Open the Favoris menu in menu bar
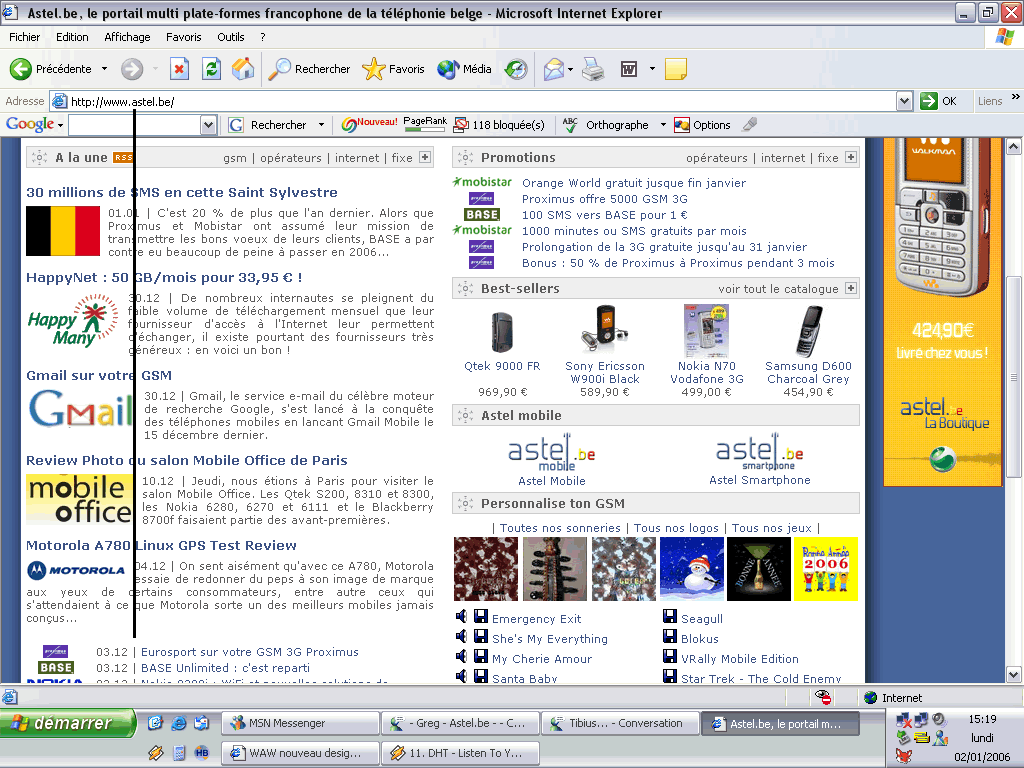1024x768 pixels. click(184, 37)
